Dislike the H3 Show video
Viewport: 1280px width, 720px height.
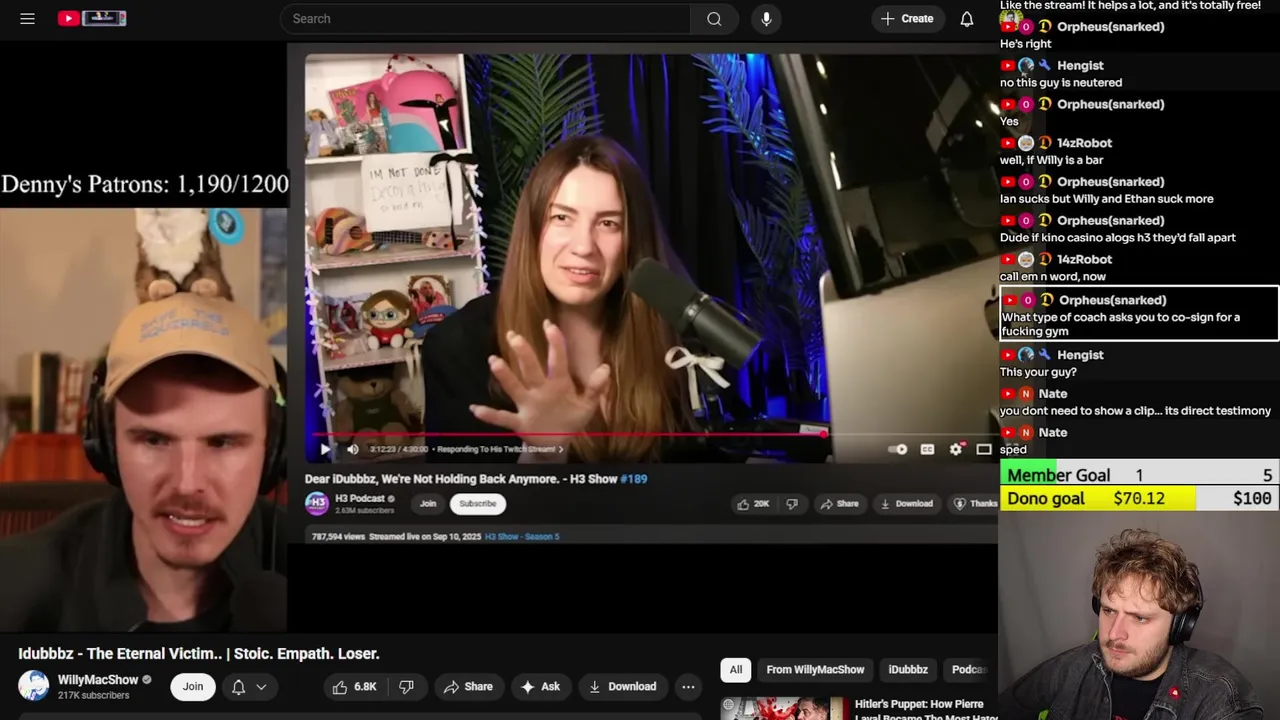coord(792,504)
